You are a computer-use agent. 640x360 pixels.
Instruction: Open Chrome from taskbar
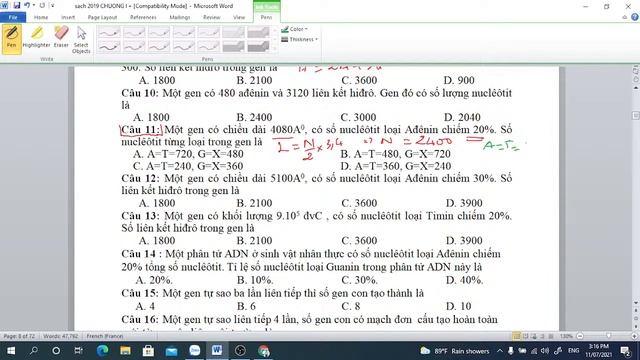coord(264,351)
